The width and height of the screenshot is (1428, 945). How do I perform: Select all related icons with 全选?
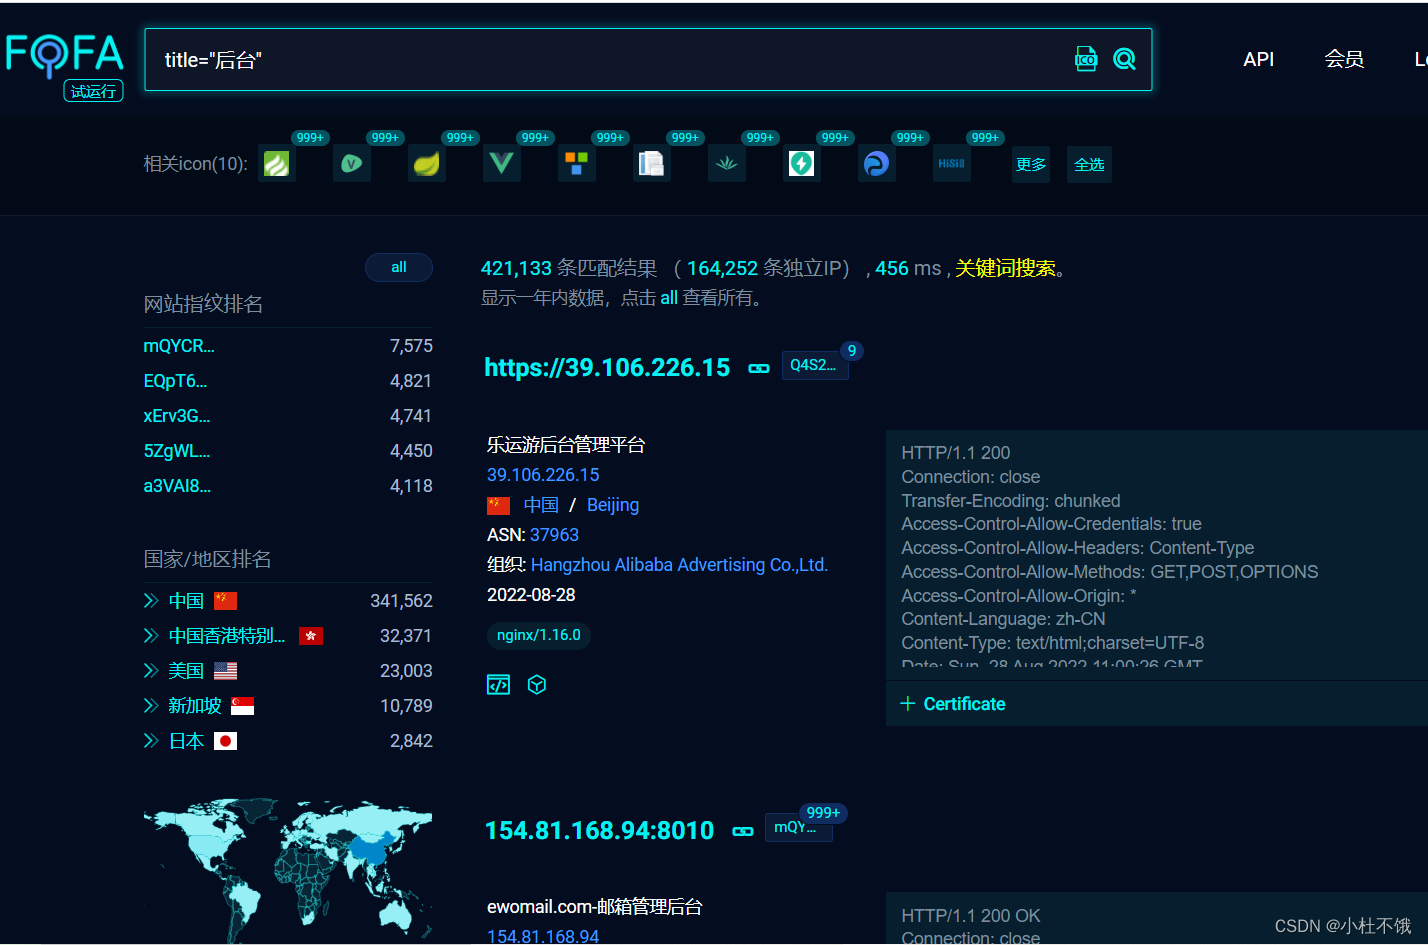pyautogui.click(x=1089, y=164)
